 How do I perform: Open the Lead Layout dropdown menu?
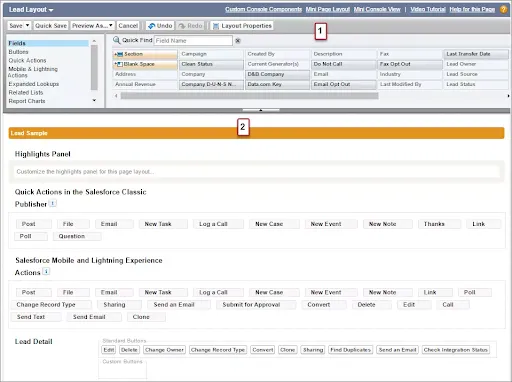(x=31, y=10)
